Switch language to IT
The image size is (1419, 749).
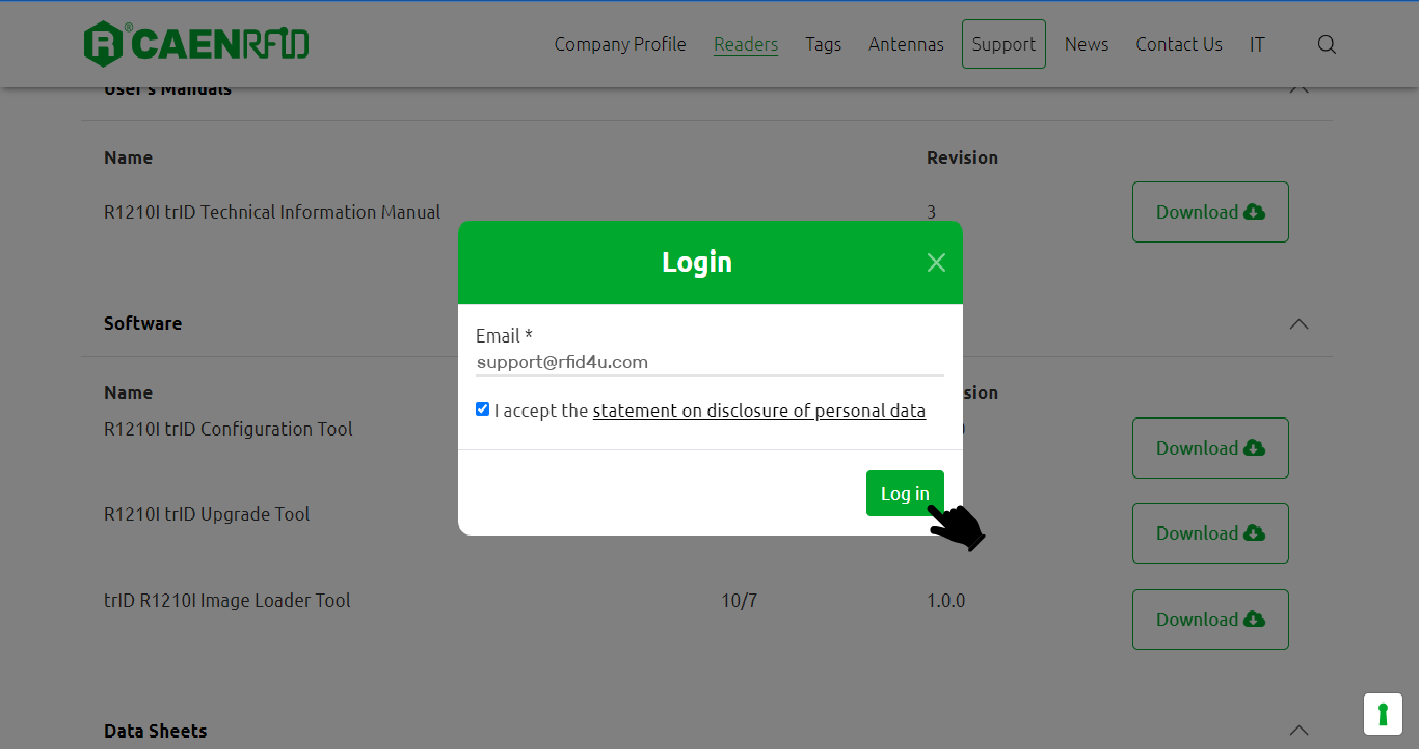pos(1257,45)
